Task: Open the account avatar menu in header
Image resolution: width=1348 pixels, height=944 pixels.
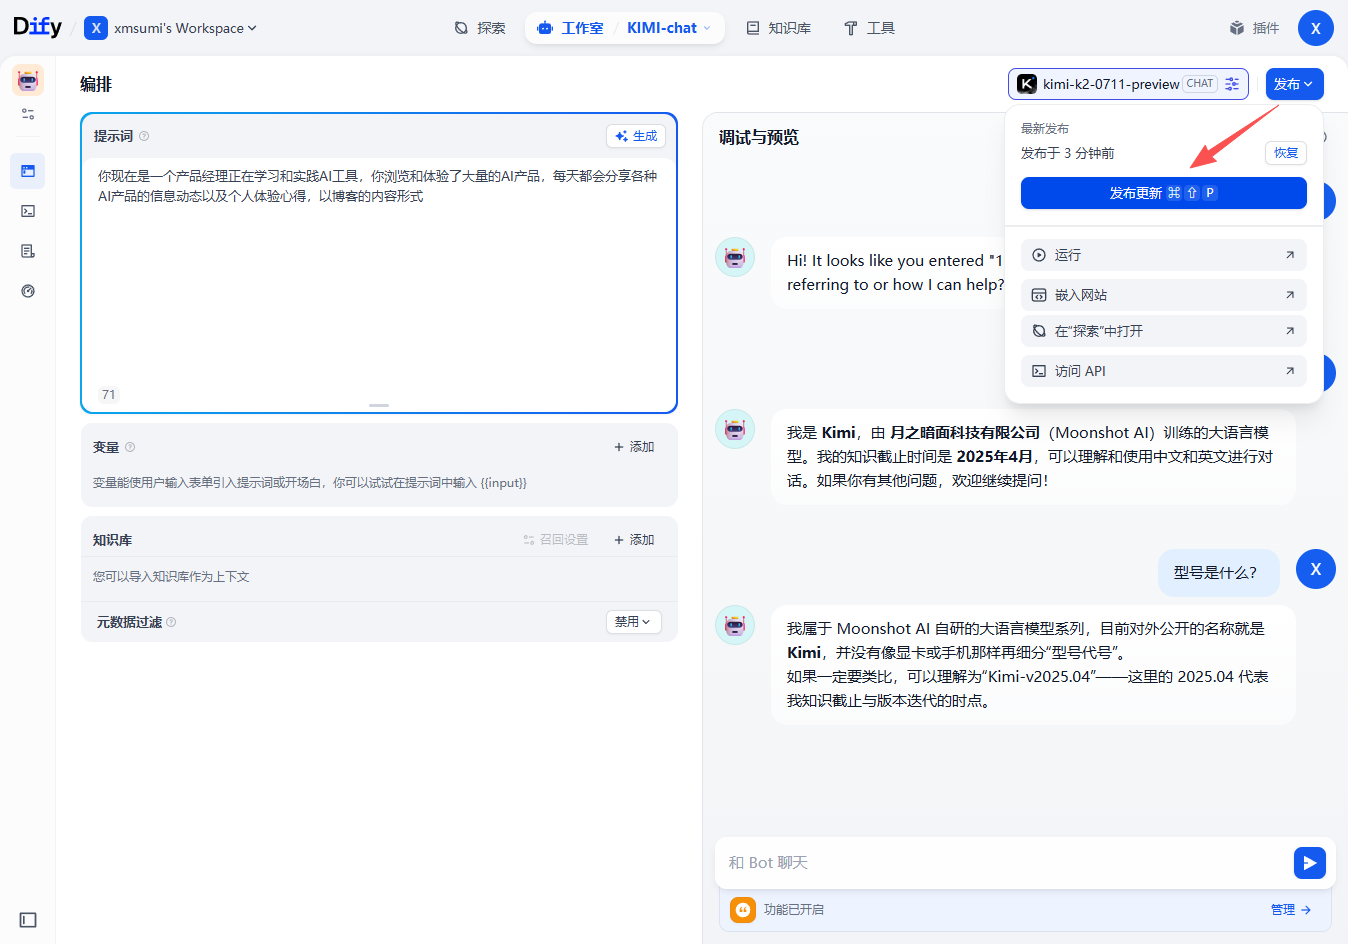Action: point(1316,28)
